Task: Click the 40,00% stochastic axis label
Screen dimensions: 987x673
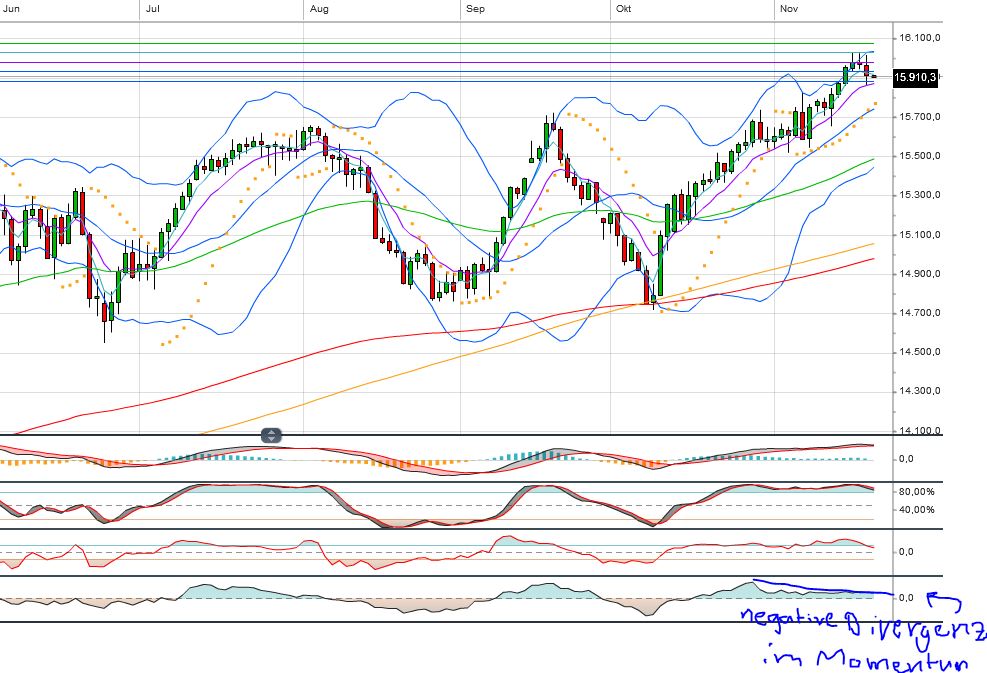Action: [x=916, y=509]
